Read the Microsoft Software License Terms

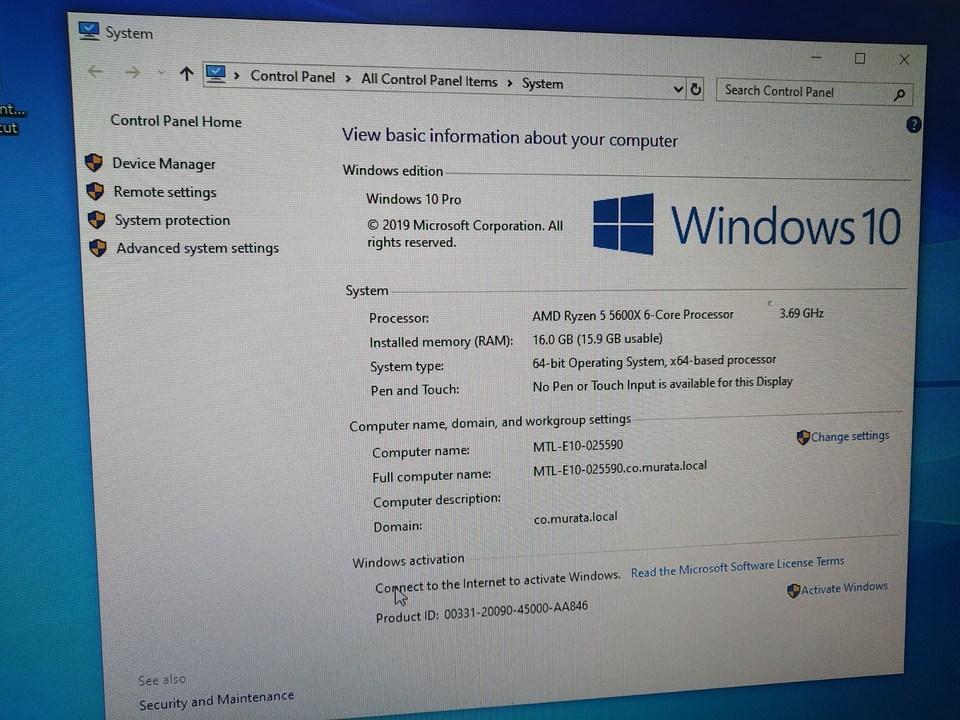pyautogui.click(x=737, y=568)
